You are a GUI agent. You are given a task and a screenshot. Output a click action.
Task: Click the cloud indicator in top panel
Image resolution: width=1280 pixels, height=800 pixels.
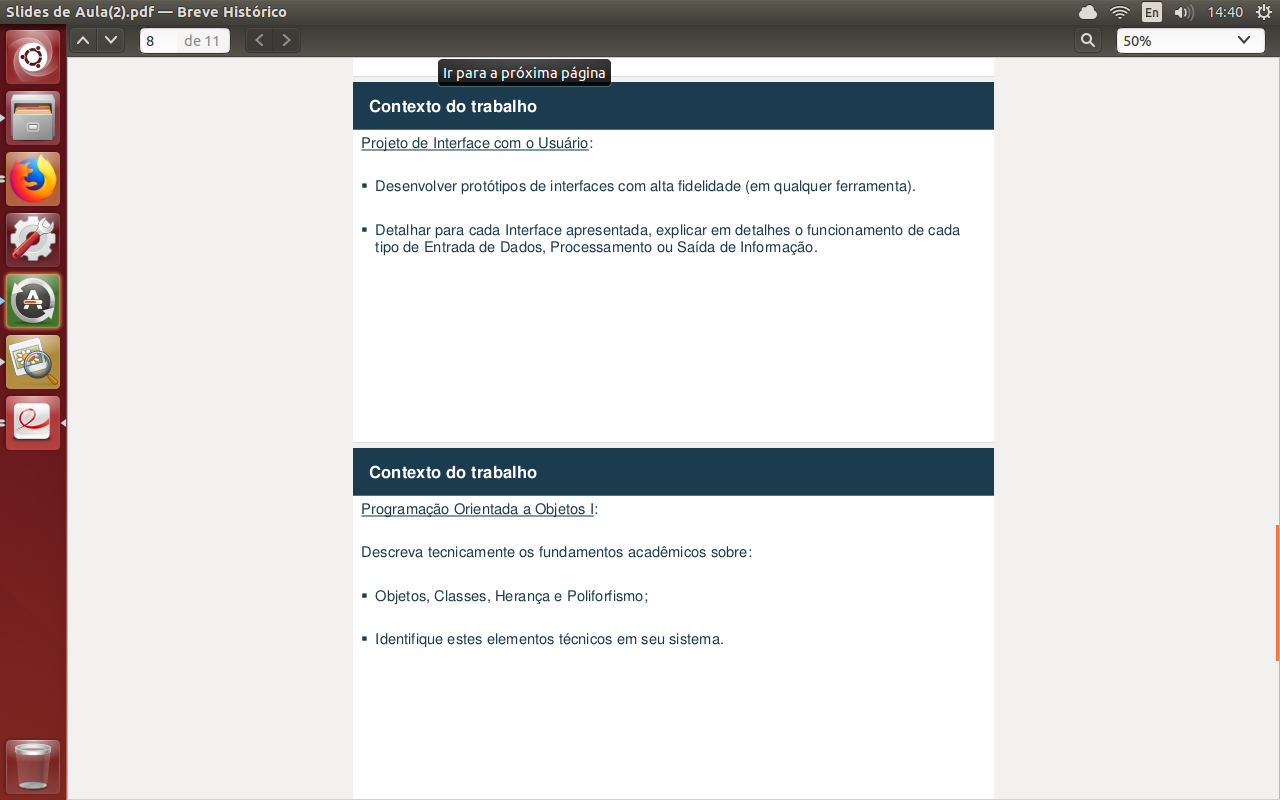click(x=1088, y=12)
